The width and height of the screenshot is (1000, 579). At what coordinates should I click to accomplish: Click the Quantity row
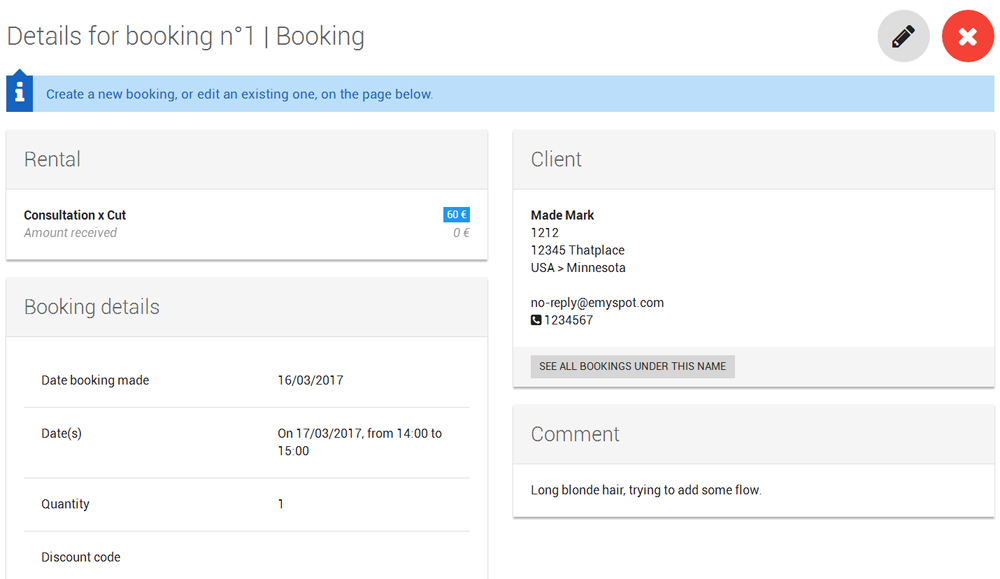tap(247, 504)
